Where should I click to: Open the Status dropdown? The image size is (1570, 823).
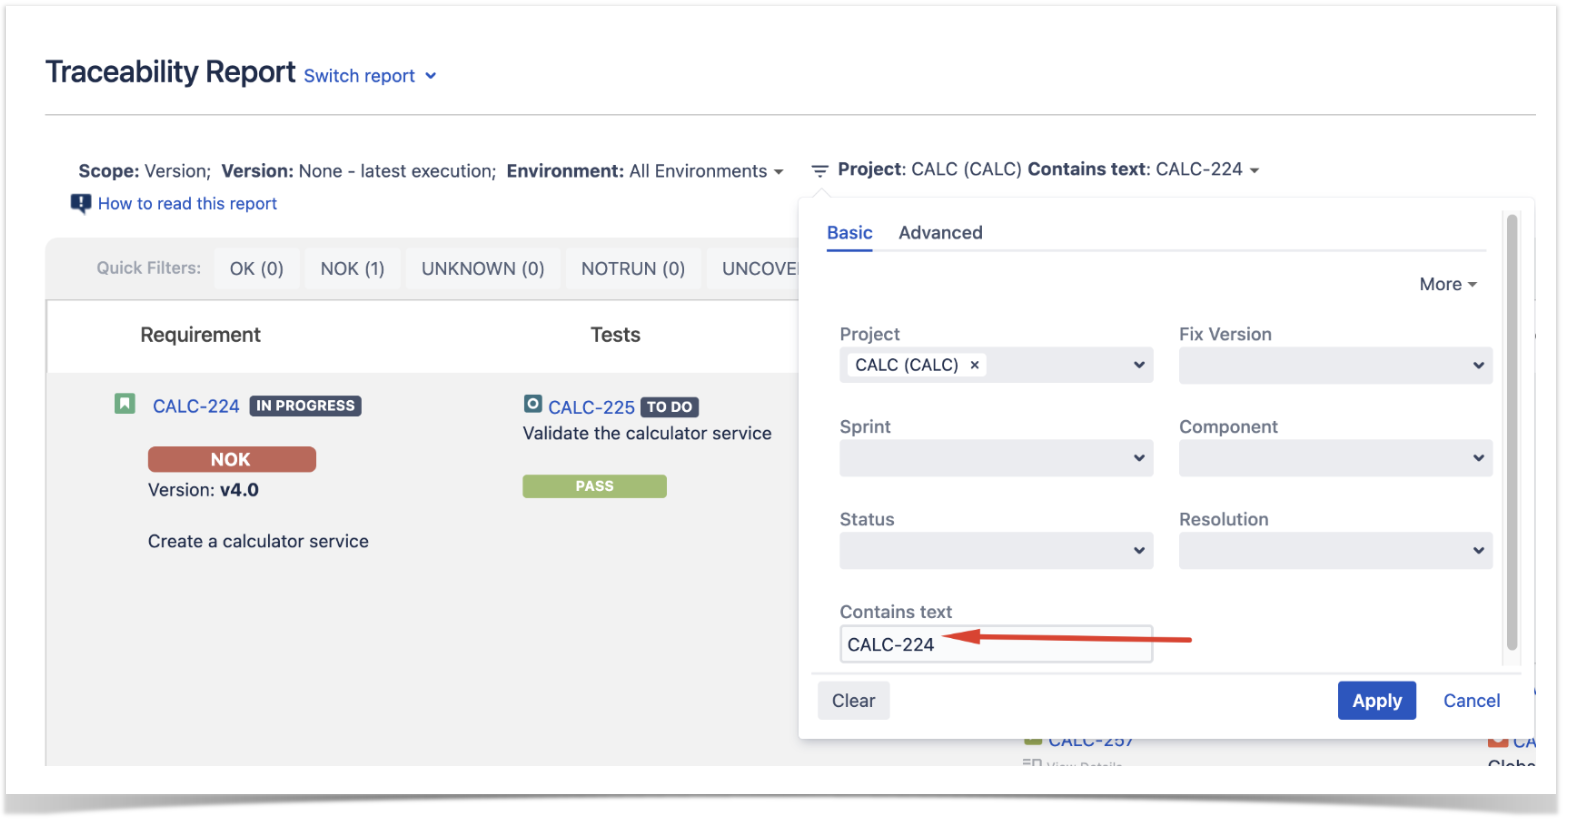[996, 550]
